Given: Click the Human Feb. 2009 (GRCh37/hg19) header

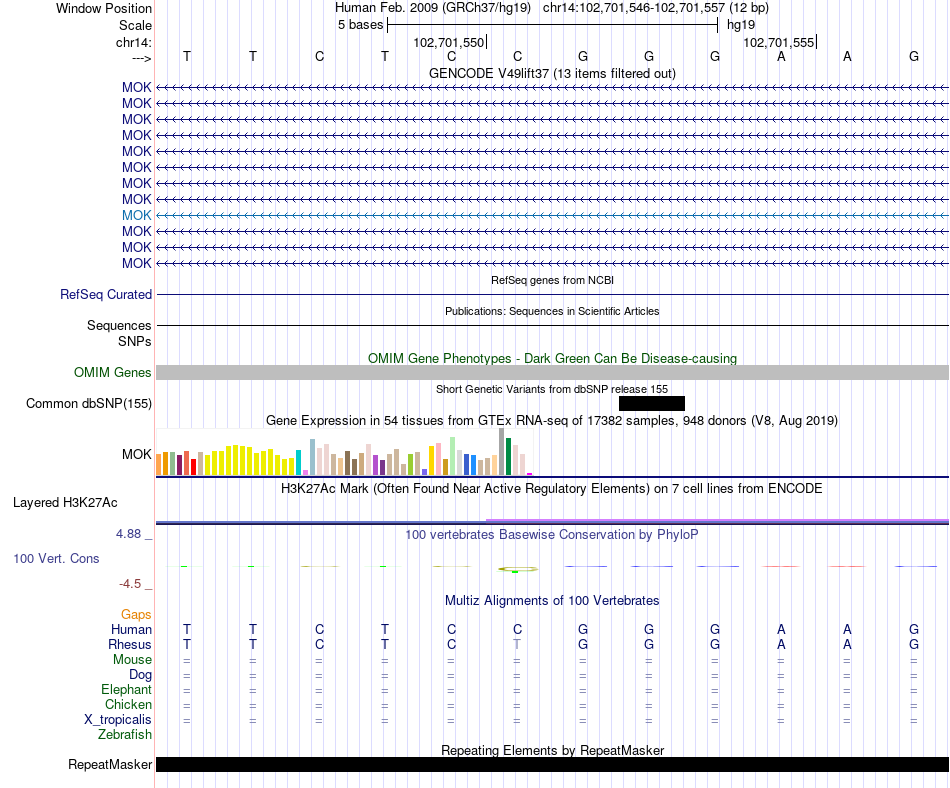Looking at the screenshot, I should click(x=433, y=8).
